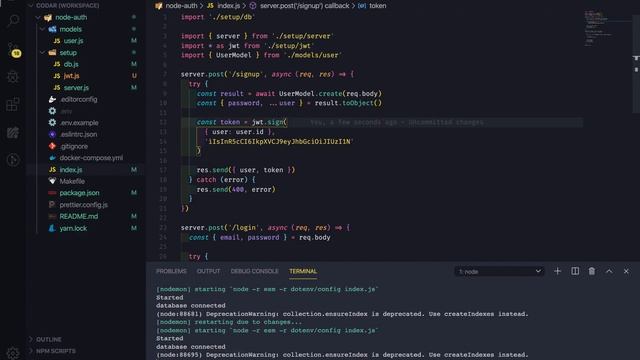Image resolution: width=640 pixels, height=360 pixels.
Task: Click the './setup/jwt' import path
Action: (289, 46)
